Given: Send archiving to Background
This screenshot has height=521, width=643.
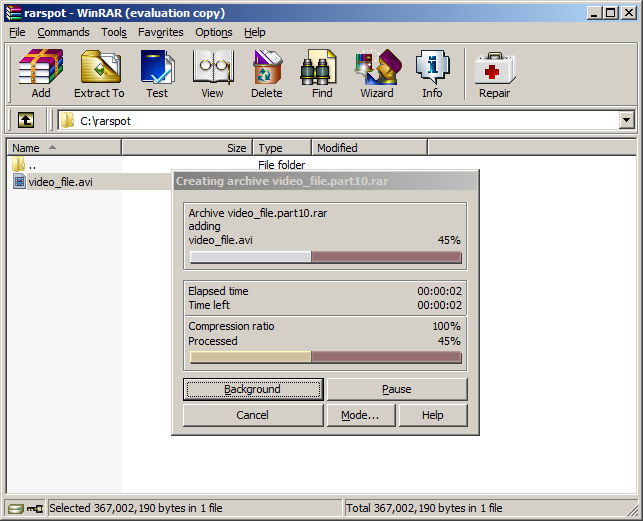Looking at the screenshot, I should (252, 389).
